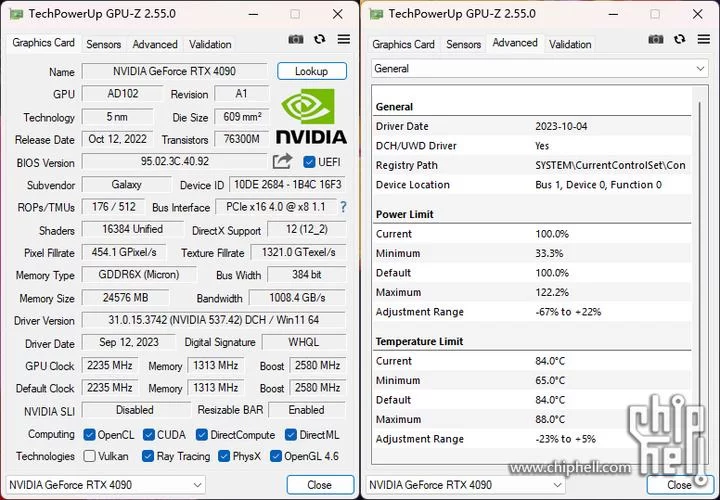Image resolution: width=720 pixels, height=500 pixels.
Task: Toggle the DirectCompute checkbox
Action: [202, 435]
